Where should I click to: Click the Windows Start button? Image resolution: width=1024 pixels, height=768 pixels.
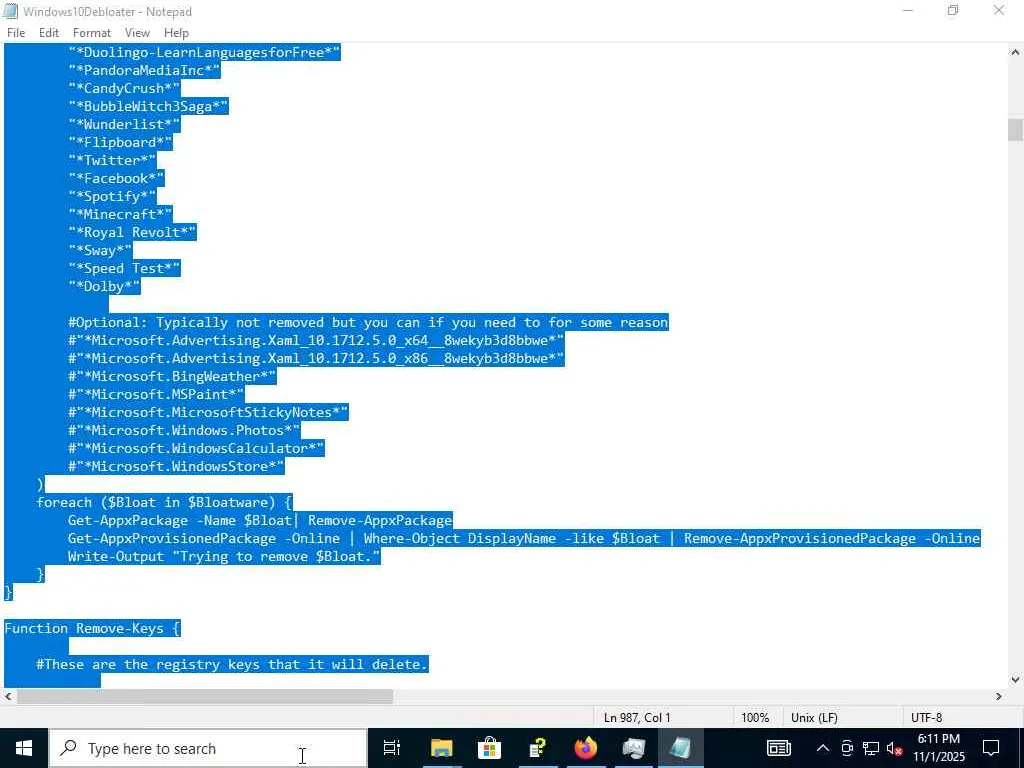(x=24, y=748)
